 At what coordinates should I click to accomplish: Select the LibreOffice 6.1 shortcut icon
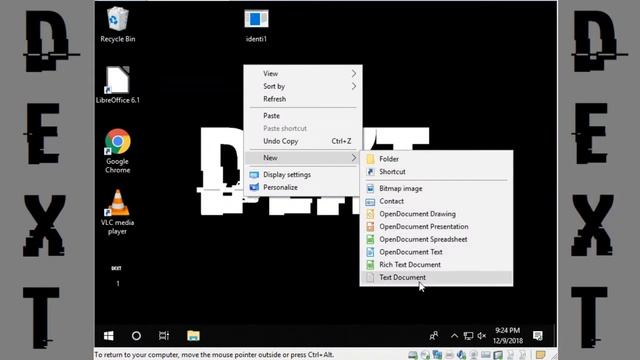(118, 85)
